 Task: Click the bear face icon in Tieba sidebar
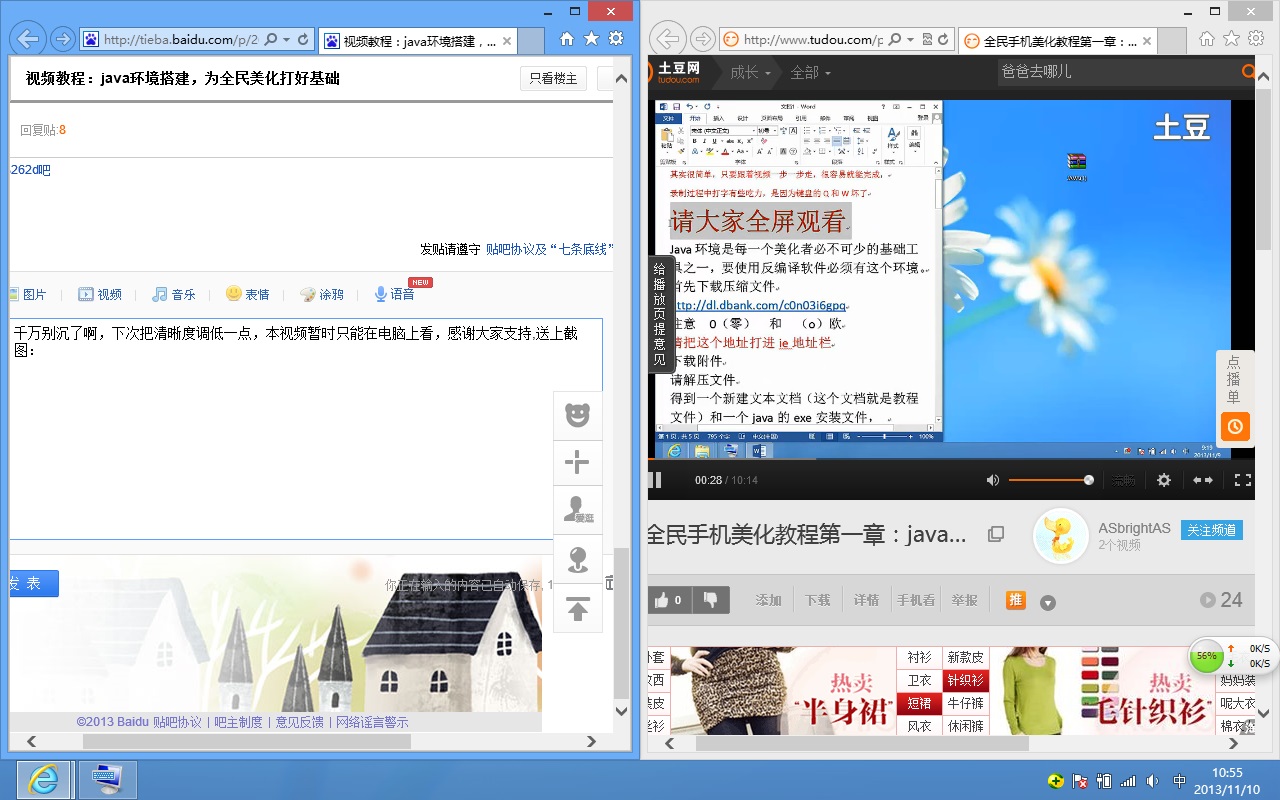tap(577, 415)
